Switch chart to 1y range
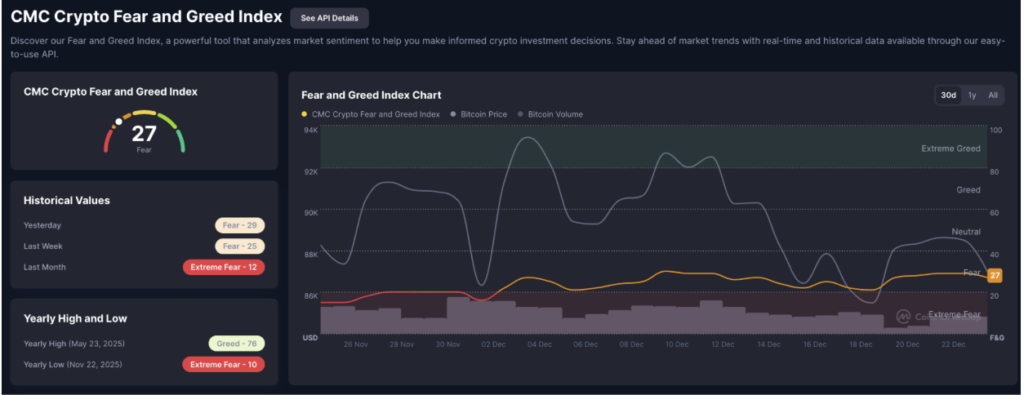 pos(972,95)
